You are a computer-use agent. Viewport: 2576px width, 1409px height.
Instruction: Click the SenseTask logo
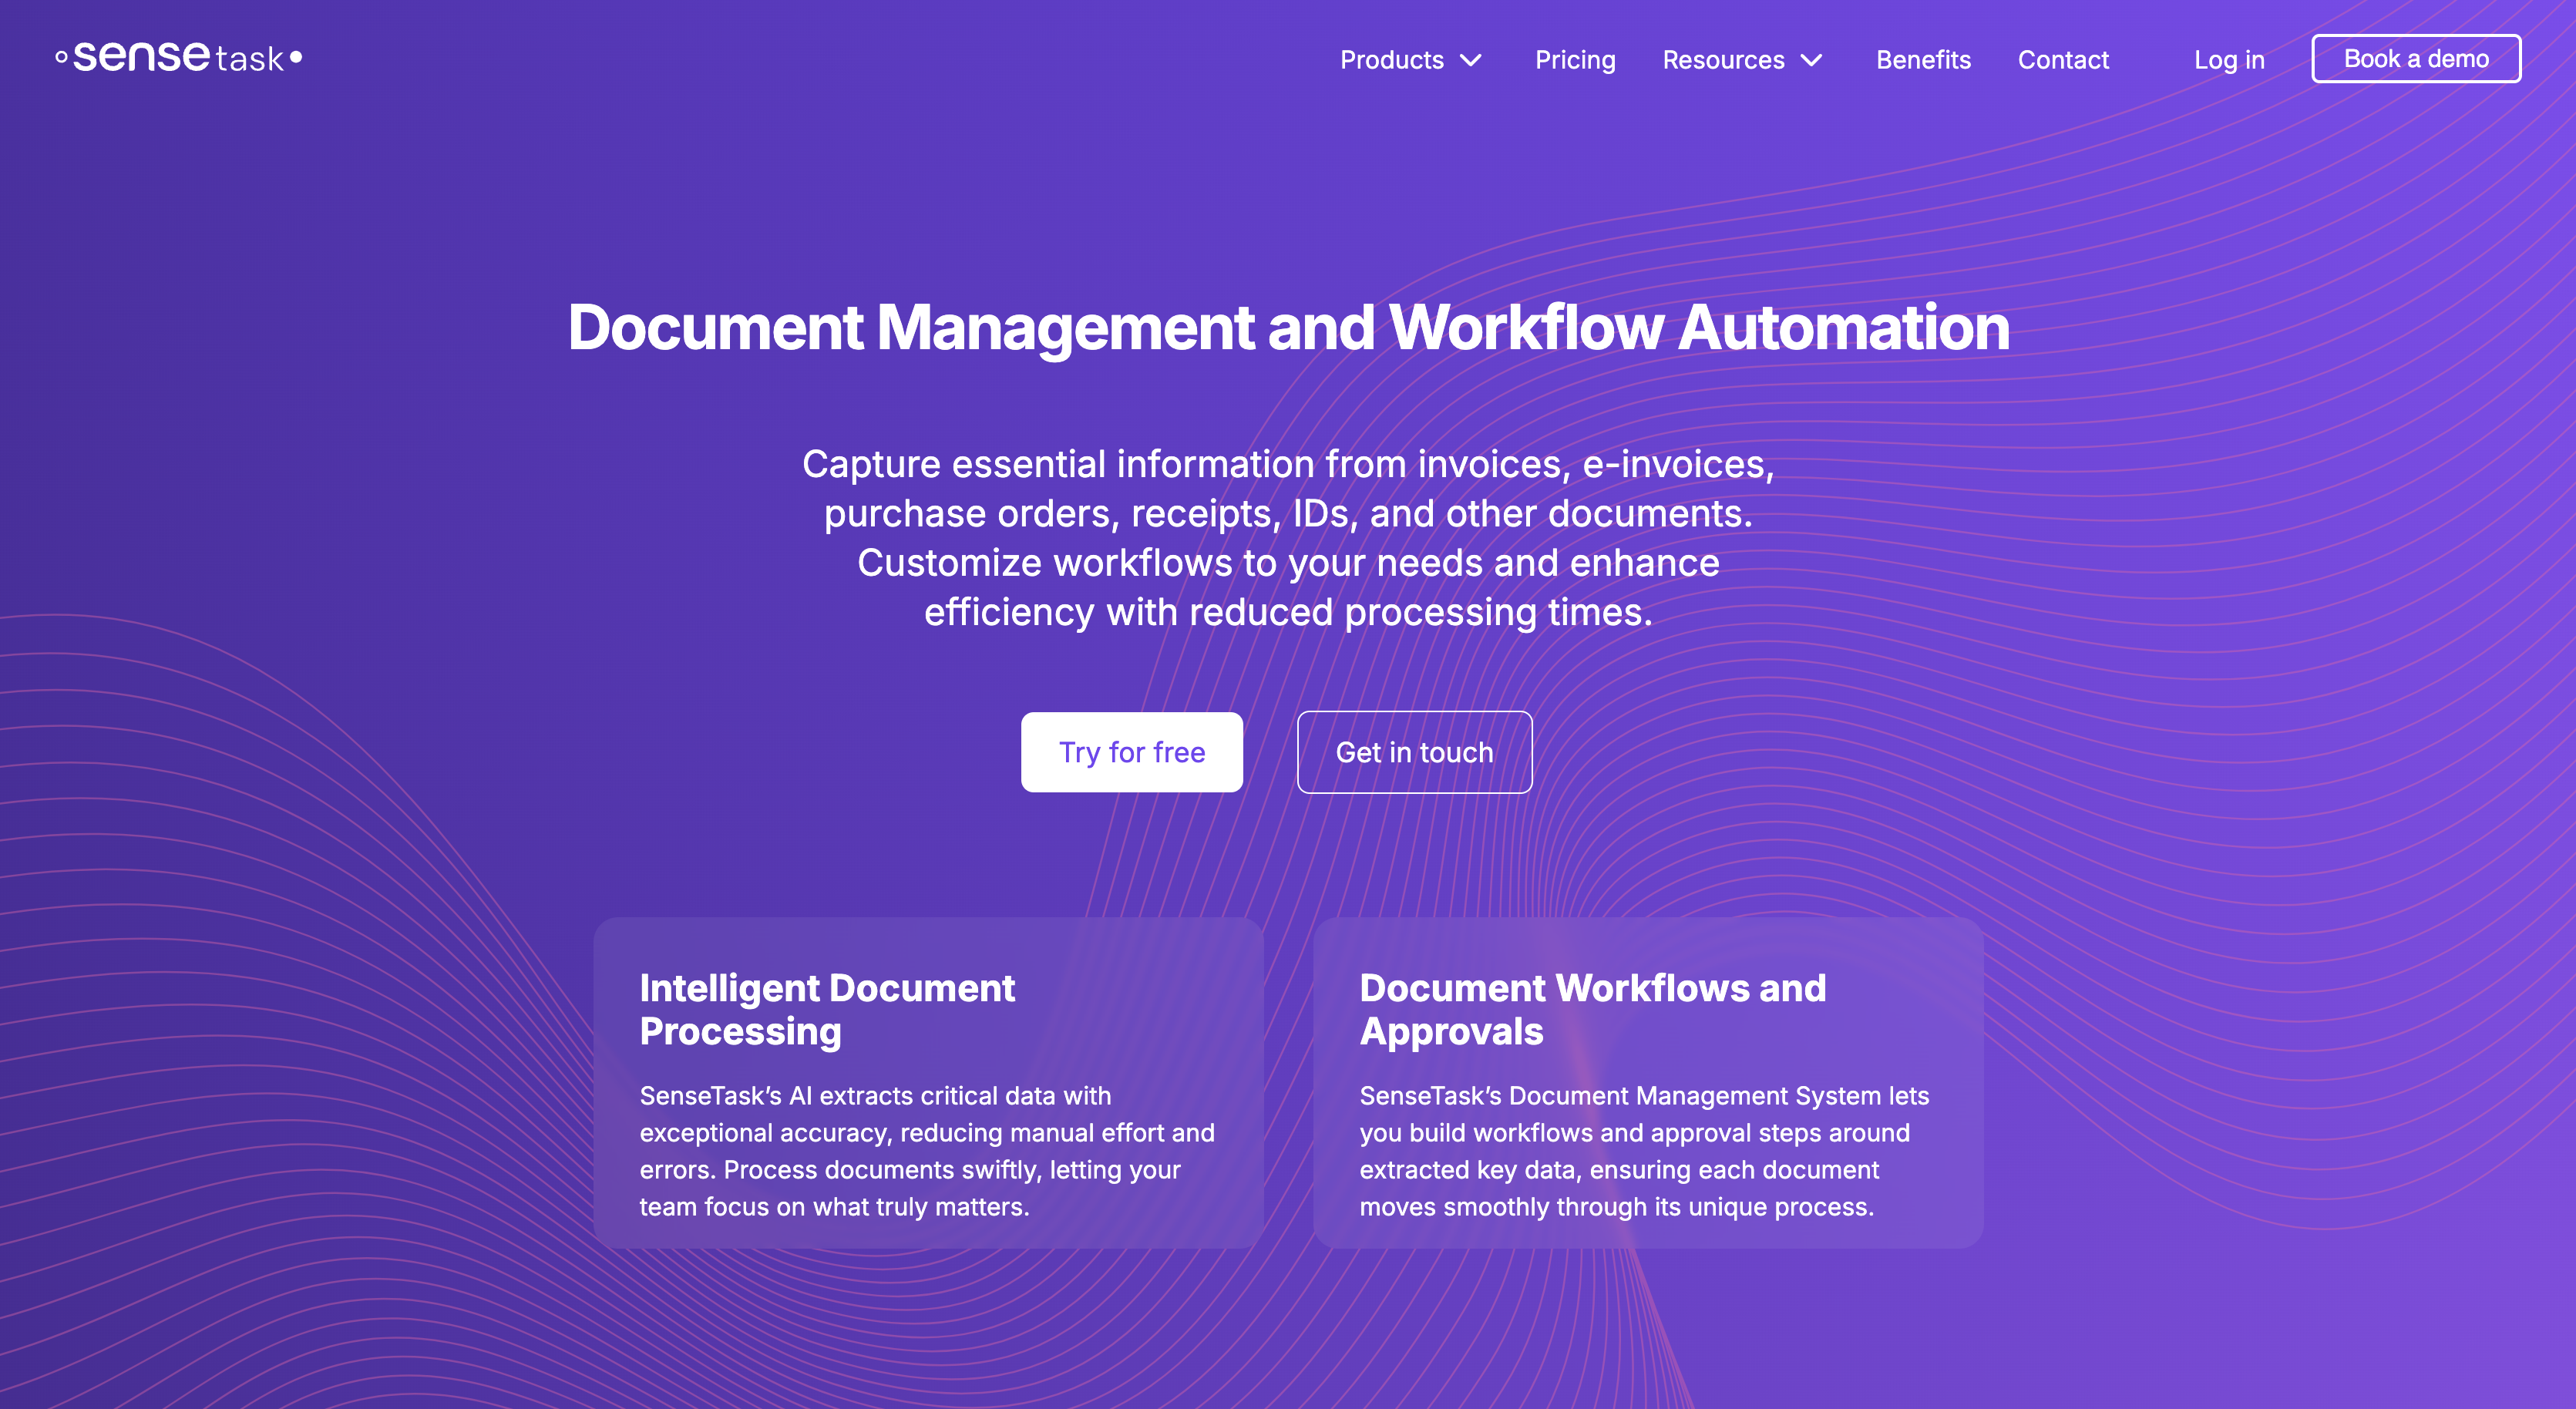click(x=179, y=57)
